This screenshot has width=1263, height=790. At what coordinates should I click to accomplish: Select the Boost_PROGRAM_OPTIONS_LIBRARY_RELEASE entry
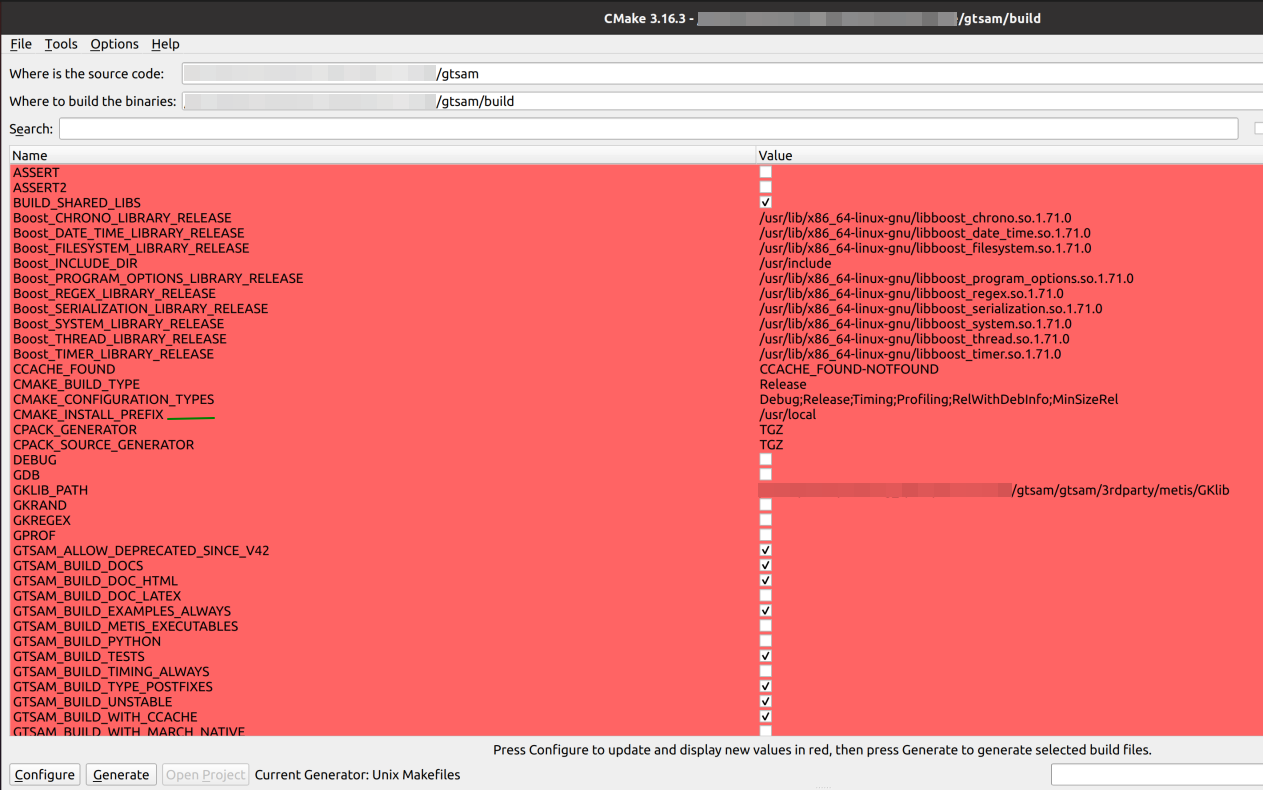(x=158, y=278)
